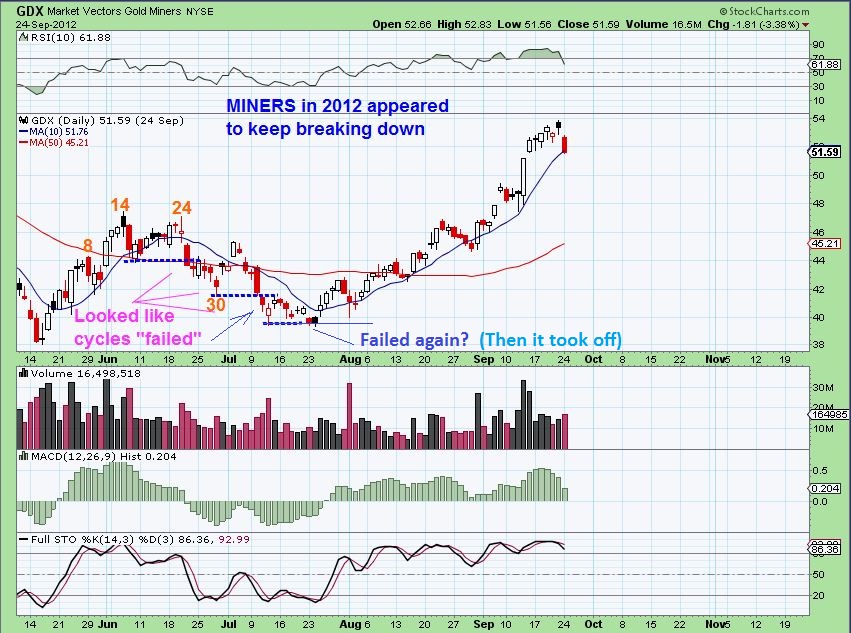The image size is (851, 633).
Task: Click the 'Looked like cycles failed' annotation
Action: coord(137,327)
